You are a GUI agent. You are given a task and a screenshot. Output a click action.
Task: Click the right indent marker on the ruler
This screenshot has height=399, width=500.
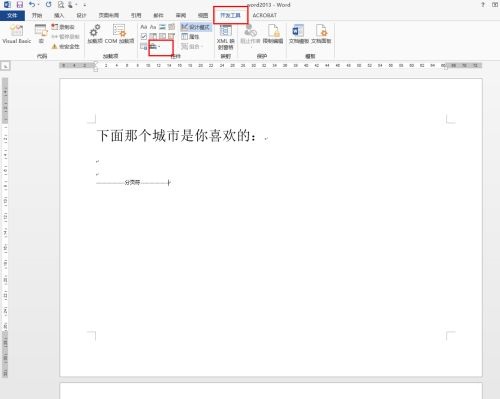[x=445, y=67]
